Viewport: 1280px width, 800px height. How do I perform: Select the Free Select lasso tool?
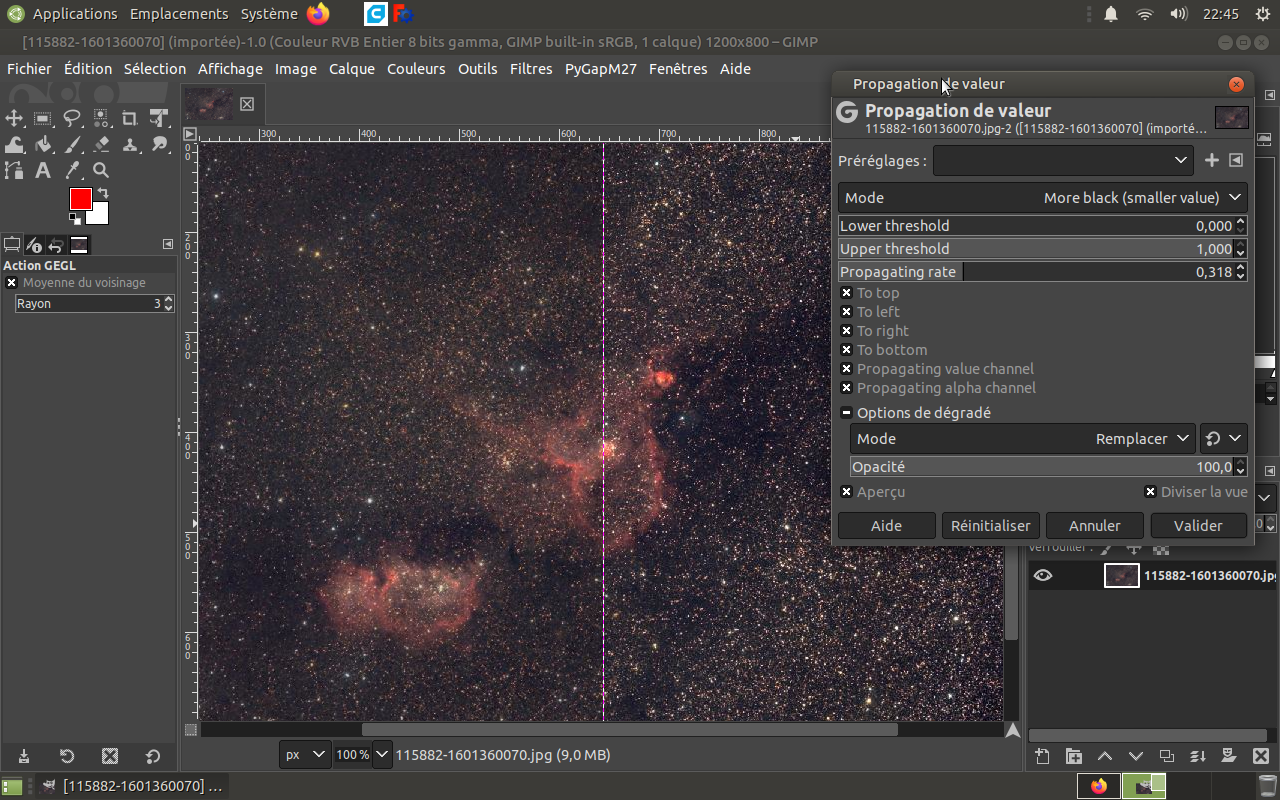click(72, 118)
